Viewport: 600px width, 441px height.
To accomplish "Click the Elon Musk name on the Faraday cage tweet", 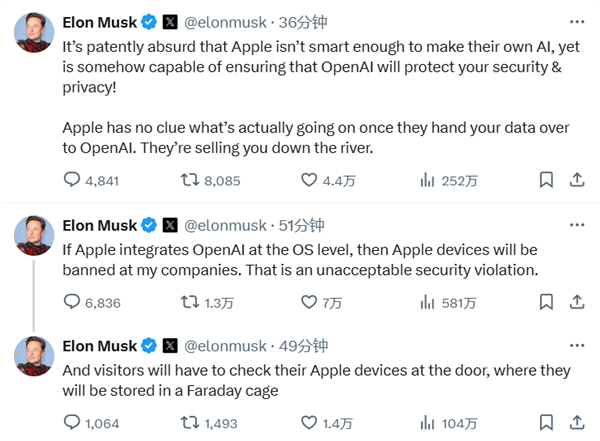I will (99, 346).
